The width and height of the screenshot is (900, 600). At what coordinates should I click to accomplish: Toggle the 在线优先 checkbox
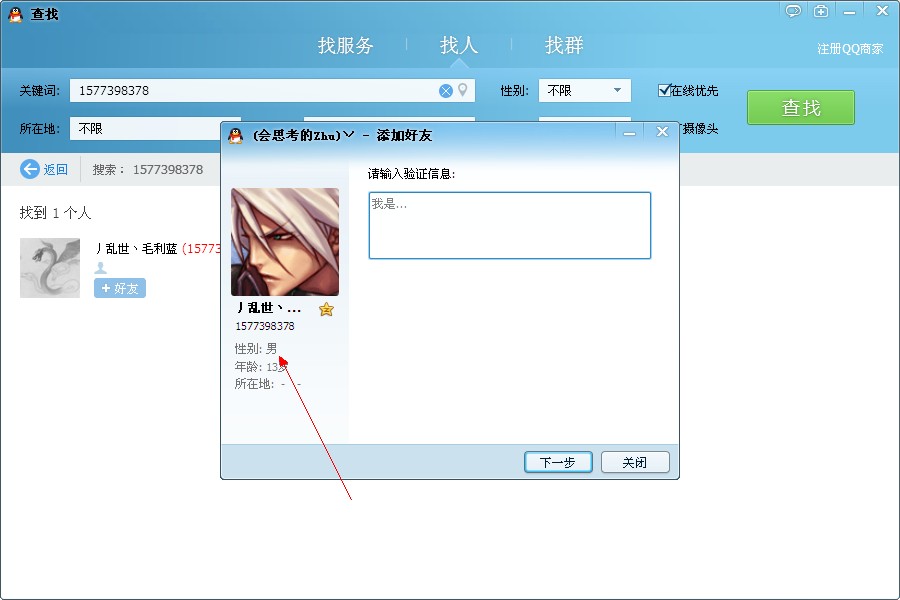(664, 91)
